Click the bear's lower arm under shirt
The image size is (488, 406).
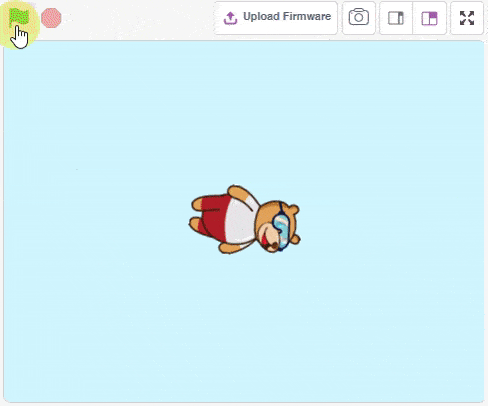(228, 248)
